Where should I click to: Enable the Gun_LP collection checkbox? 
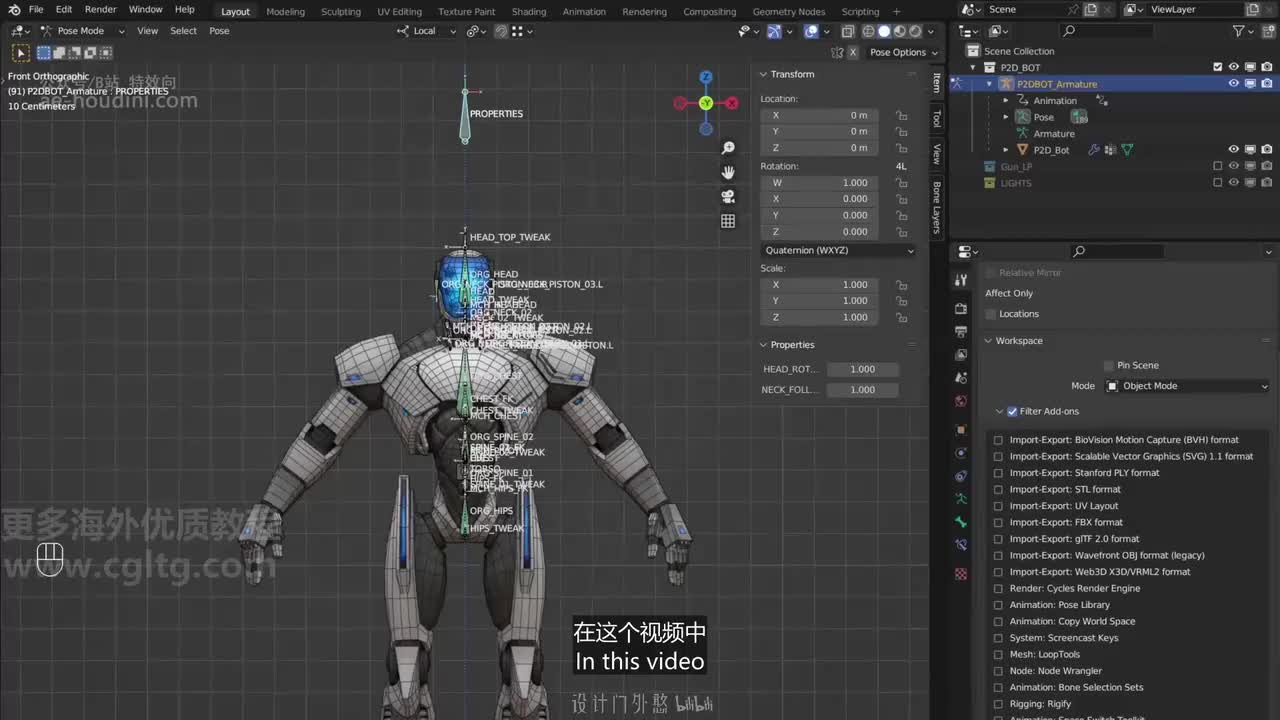coord(1217,166)
